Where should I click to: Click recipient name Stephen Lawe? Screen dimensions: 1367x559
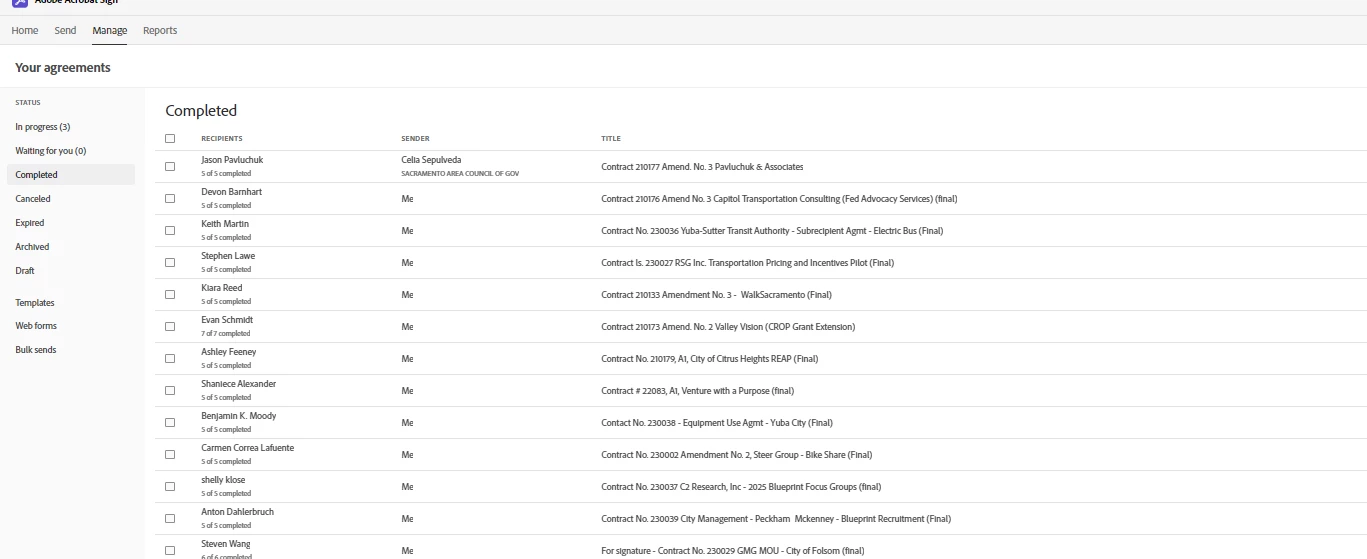[x=228, y=256]
